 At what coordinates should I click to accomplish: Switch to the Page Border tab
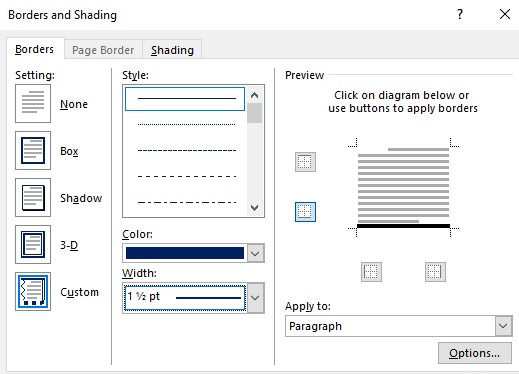pyautogui.click(x=103, y=50)
